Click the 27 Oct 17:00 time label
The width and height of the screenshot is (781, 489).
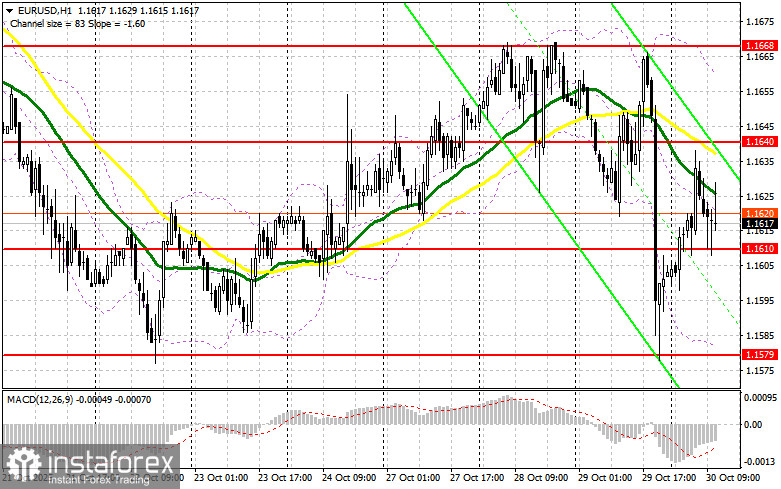point(477,478)
